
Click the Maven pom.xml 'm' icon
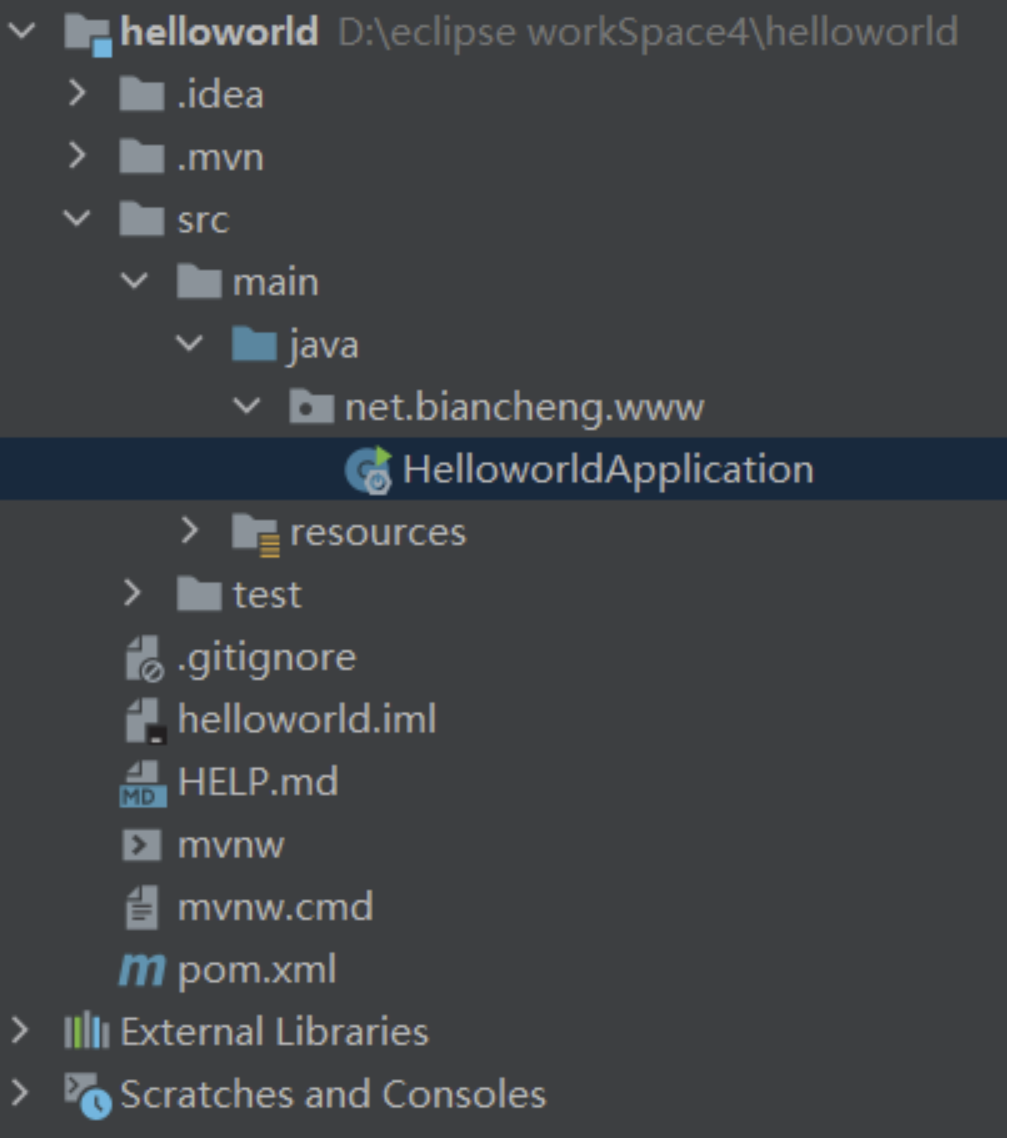pos(142,970)
